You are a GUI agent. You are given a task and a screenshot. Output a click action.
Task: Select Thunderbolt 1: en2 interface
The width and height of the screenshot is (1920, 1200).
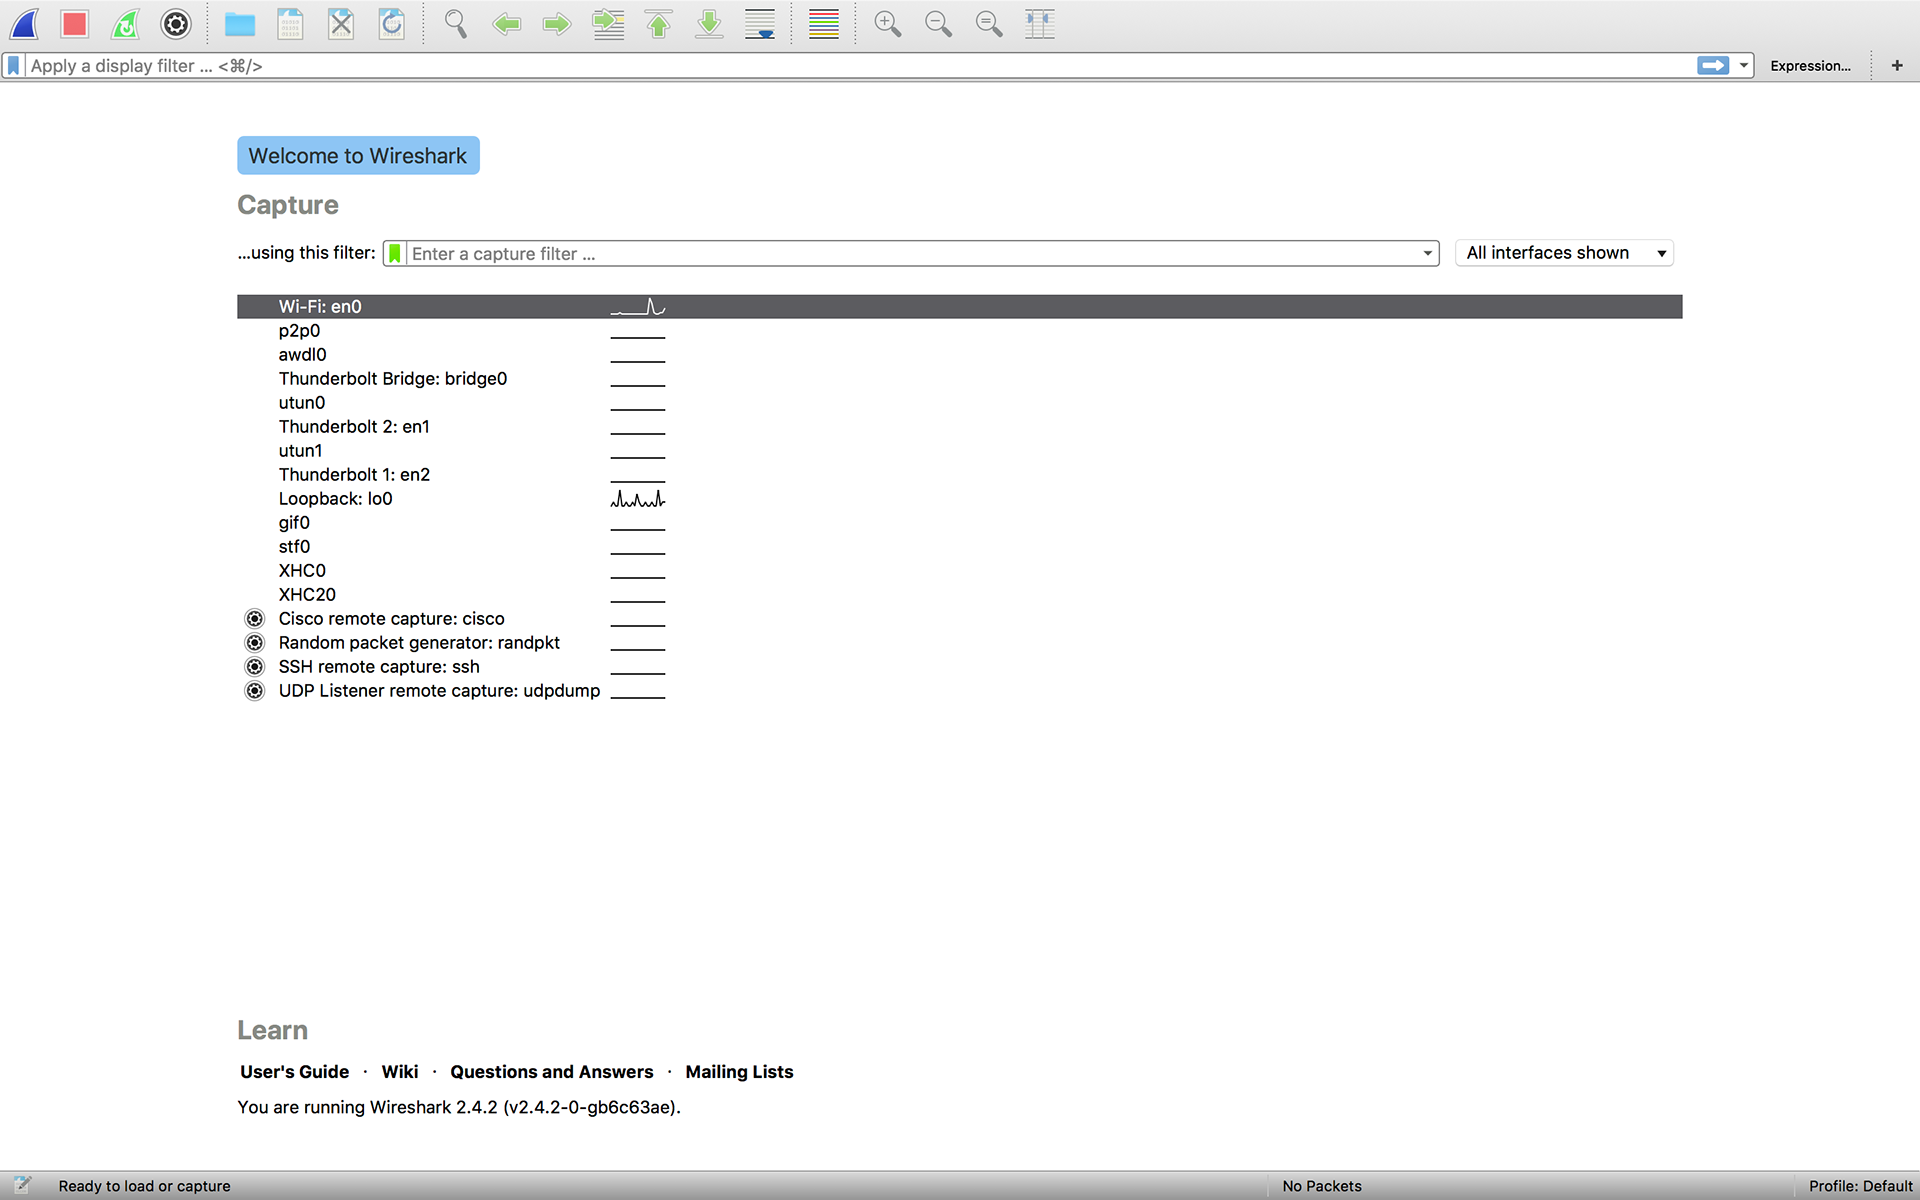coord(960,474)
